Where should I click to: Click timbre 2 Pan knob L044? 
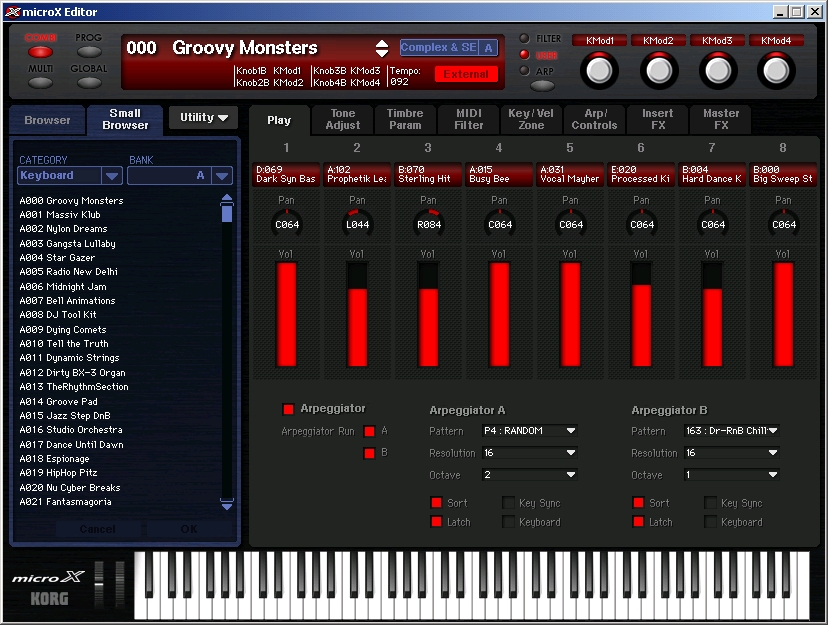coord(357,224)
